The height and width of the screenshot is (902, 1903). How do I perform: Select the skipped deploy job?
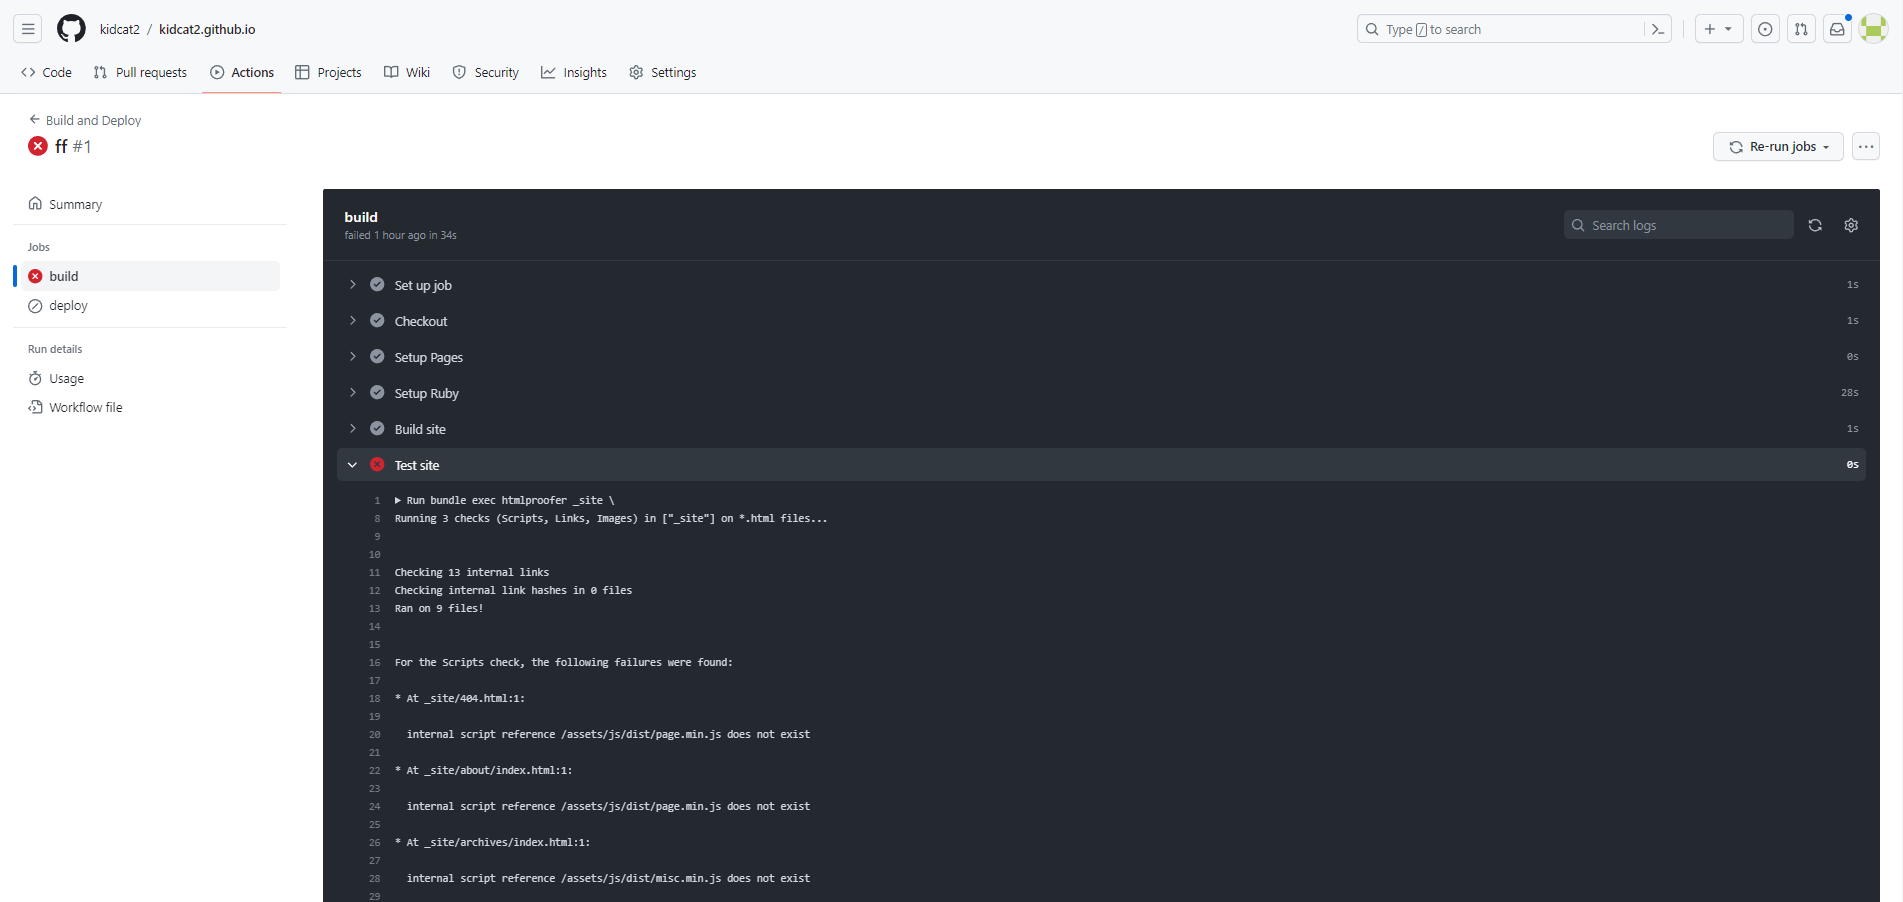coord(68,305)
